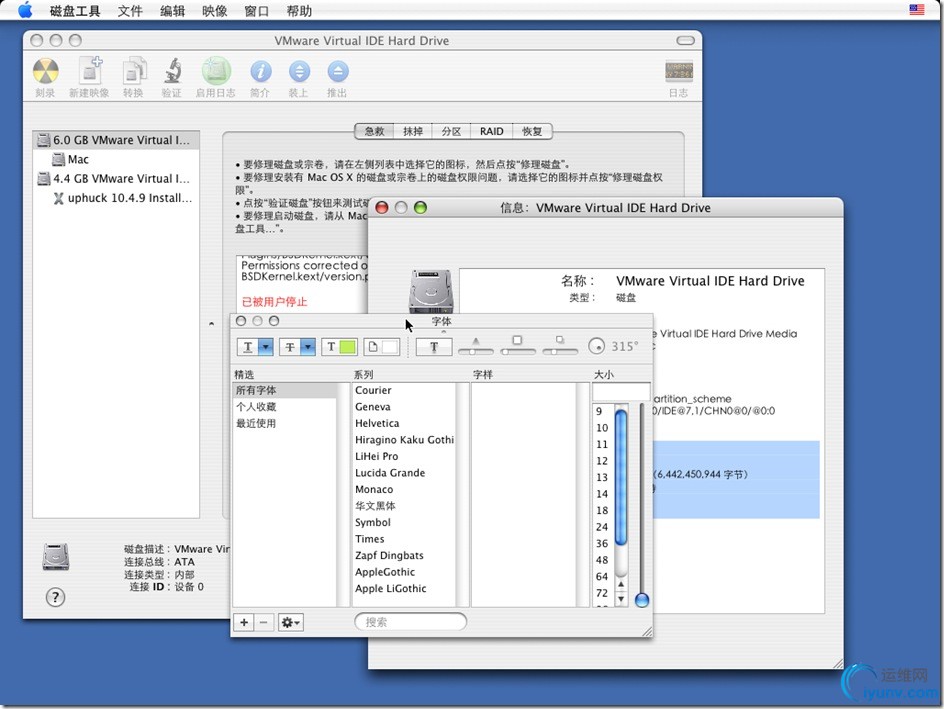Click the vertical font size slider knob
The height and width of the screenshot is (709, 944).
[642, 599]
